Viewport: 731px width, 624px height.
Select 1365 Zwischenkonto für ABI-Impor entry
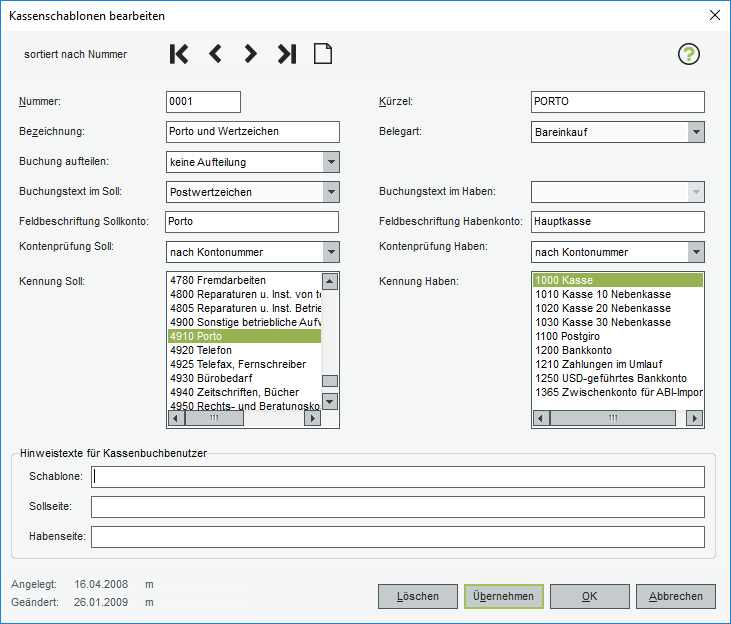pyautogui.click(x=618, y=392)
